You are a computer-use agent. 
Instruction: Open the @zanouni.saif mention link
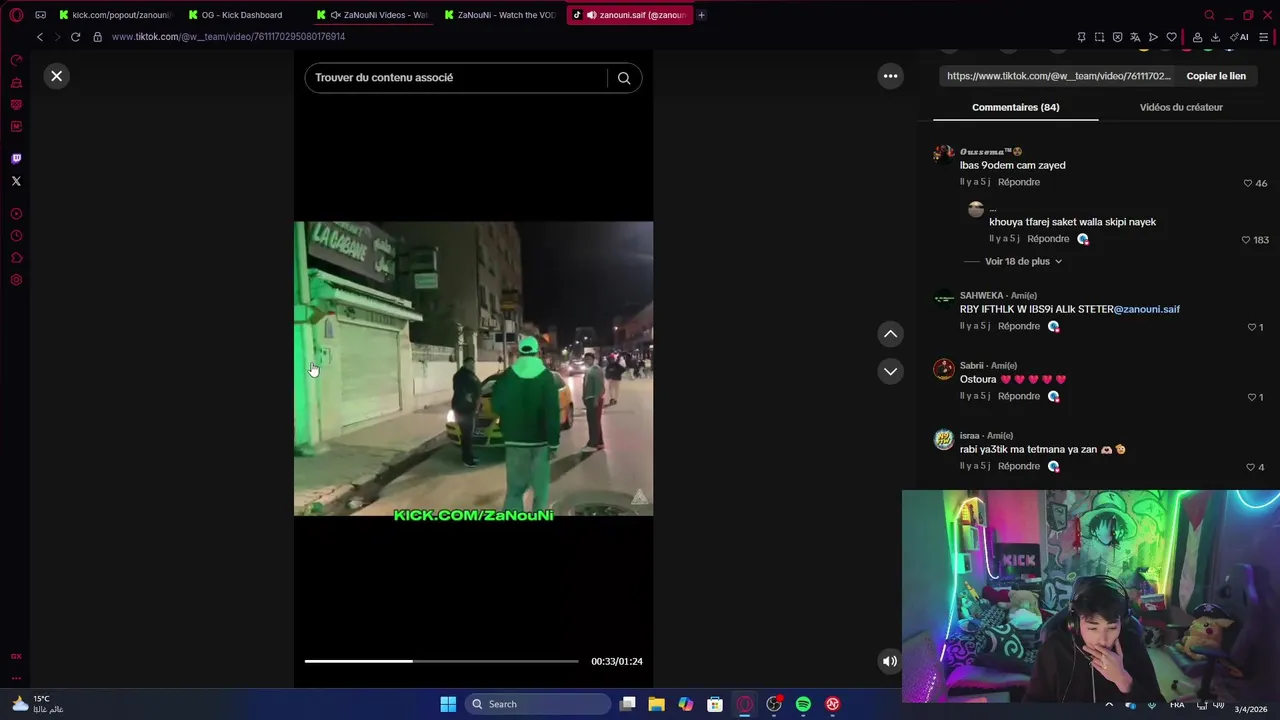(x=1147, y=309)
